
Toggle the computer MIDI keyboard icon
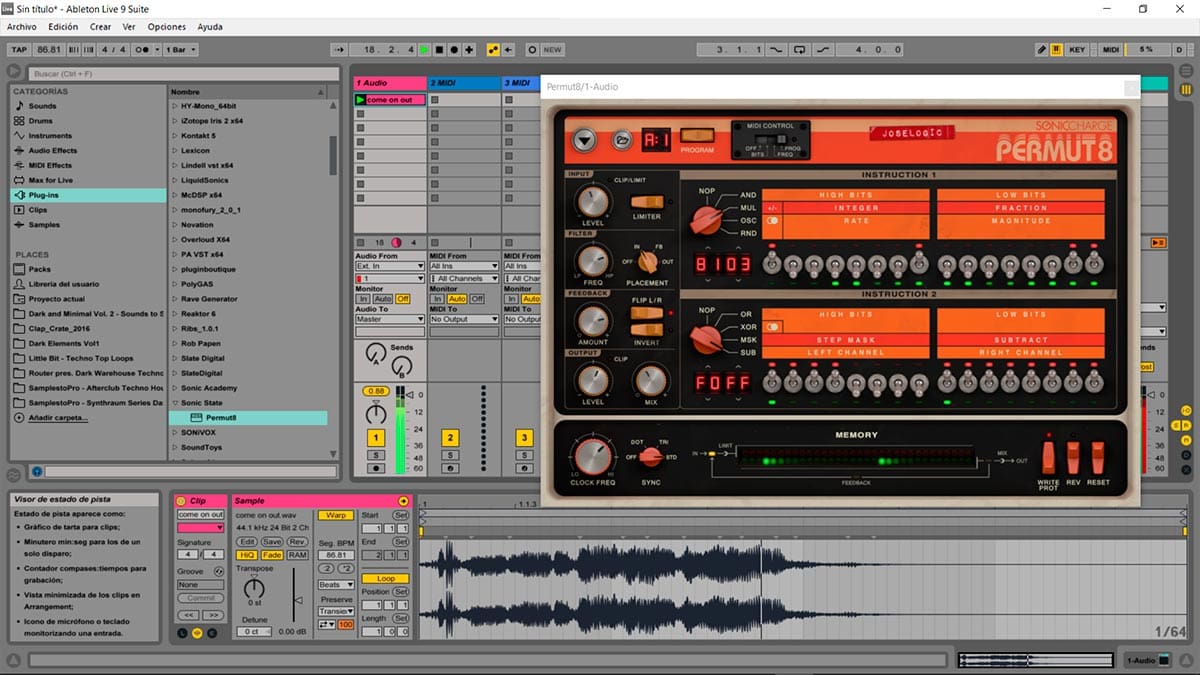tap(1056, 49)
